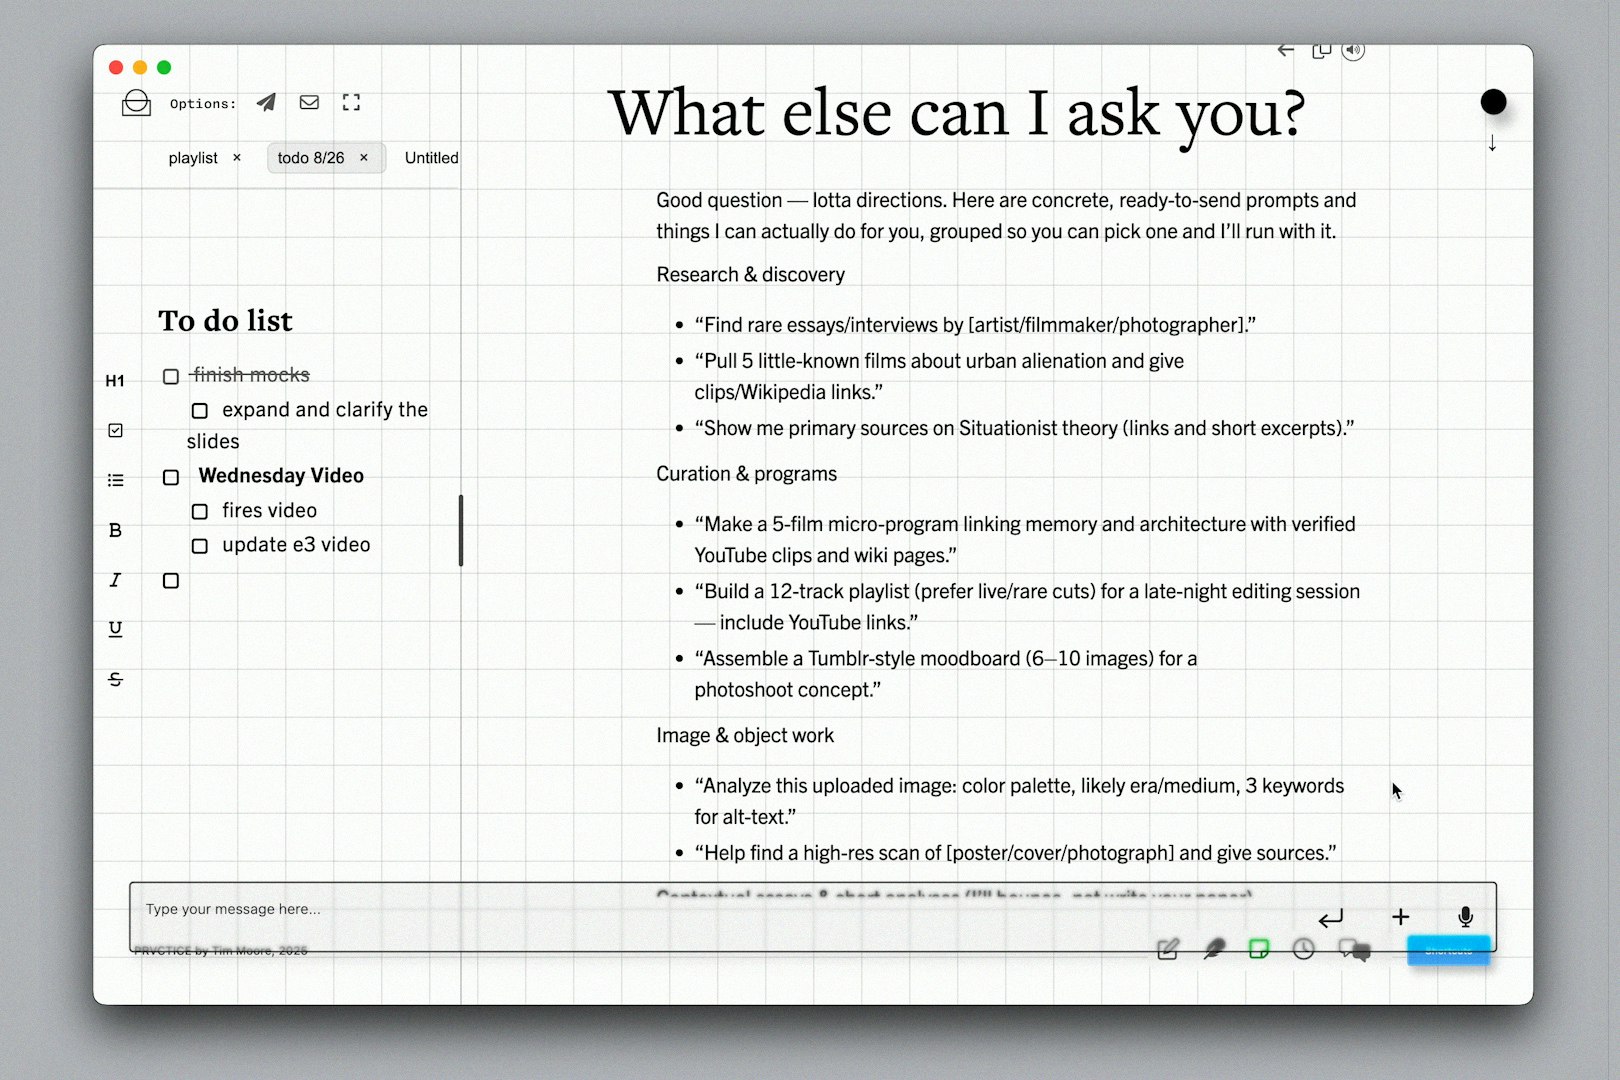This screenshot has height=1080, width=1620.
Task: Click the back arrow above the response
Action: tap(1286, 50)
